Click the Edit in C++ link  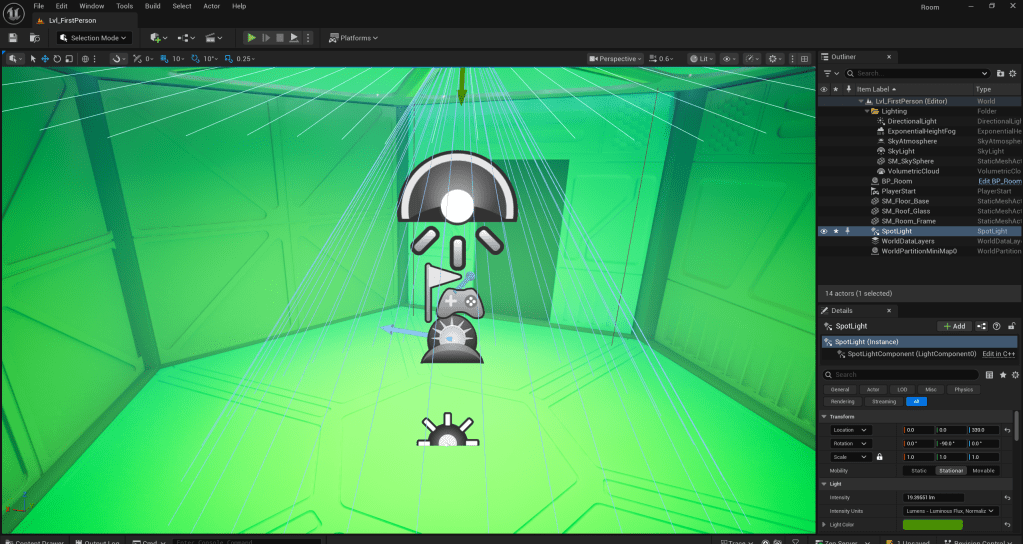(x=998, y=354)
